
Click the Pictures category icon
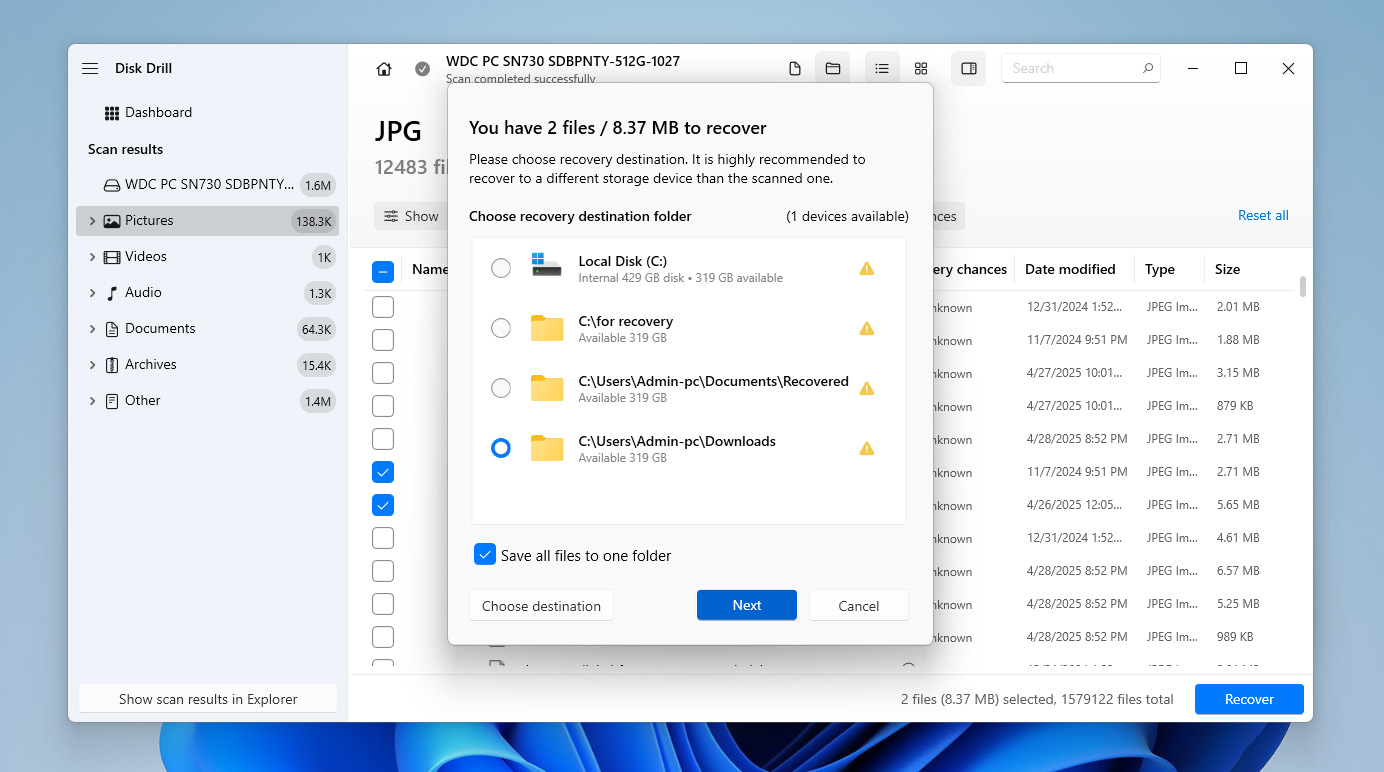tap(112, 221)
